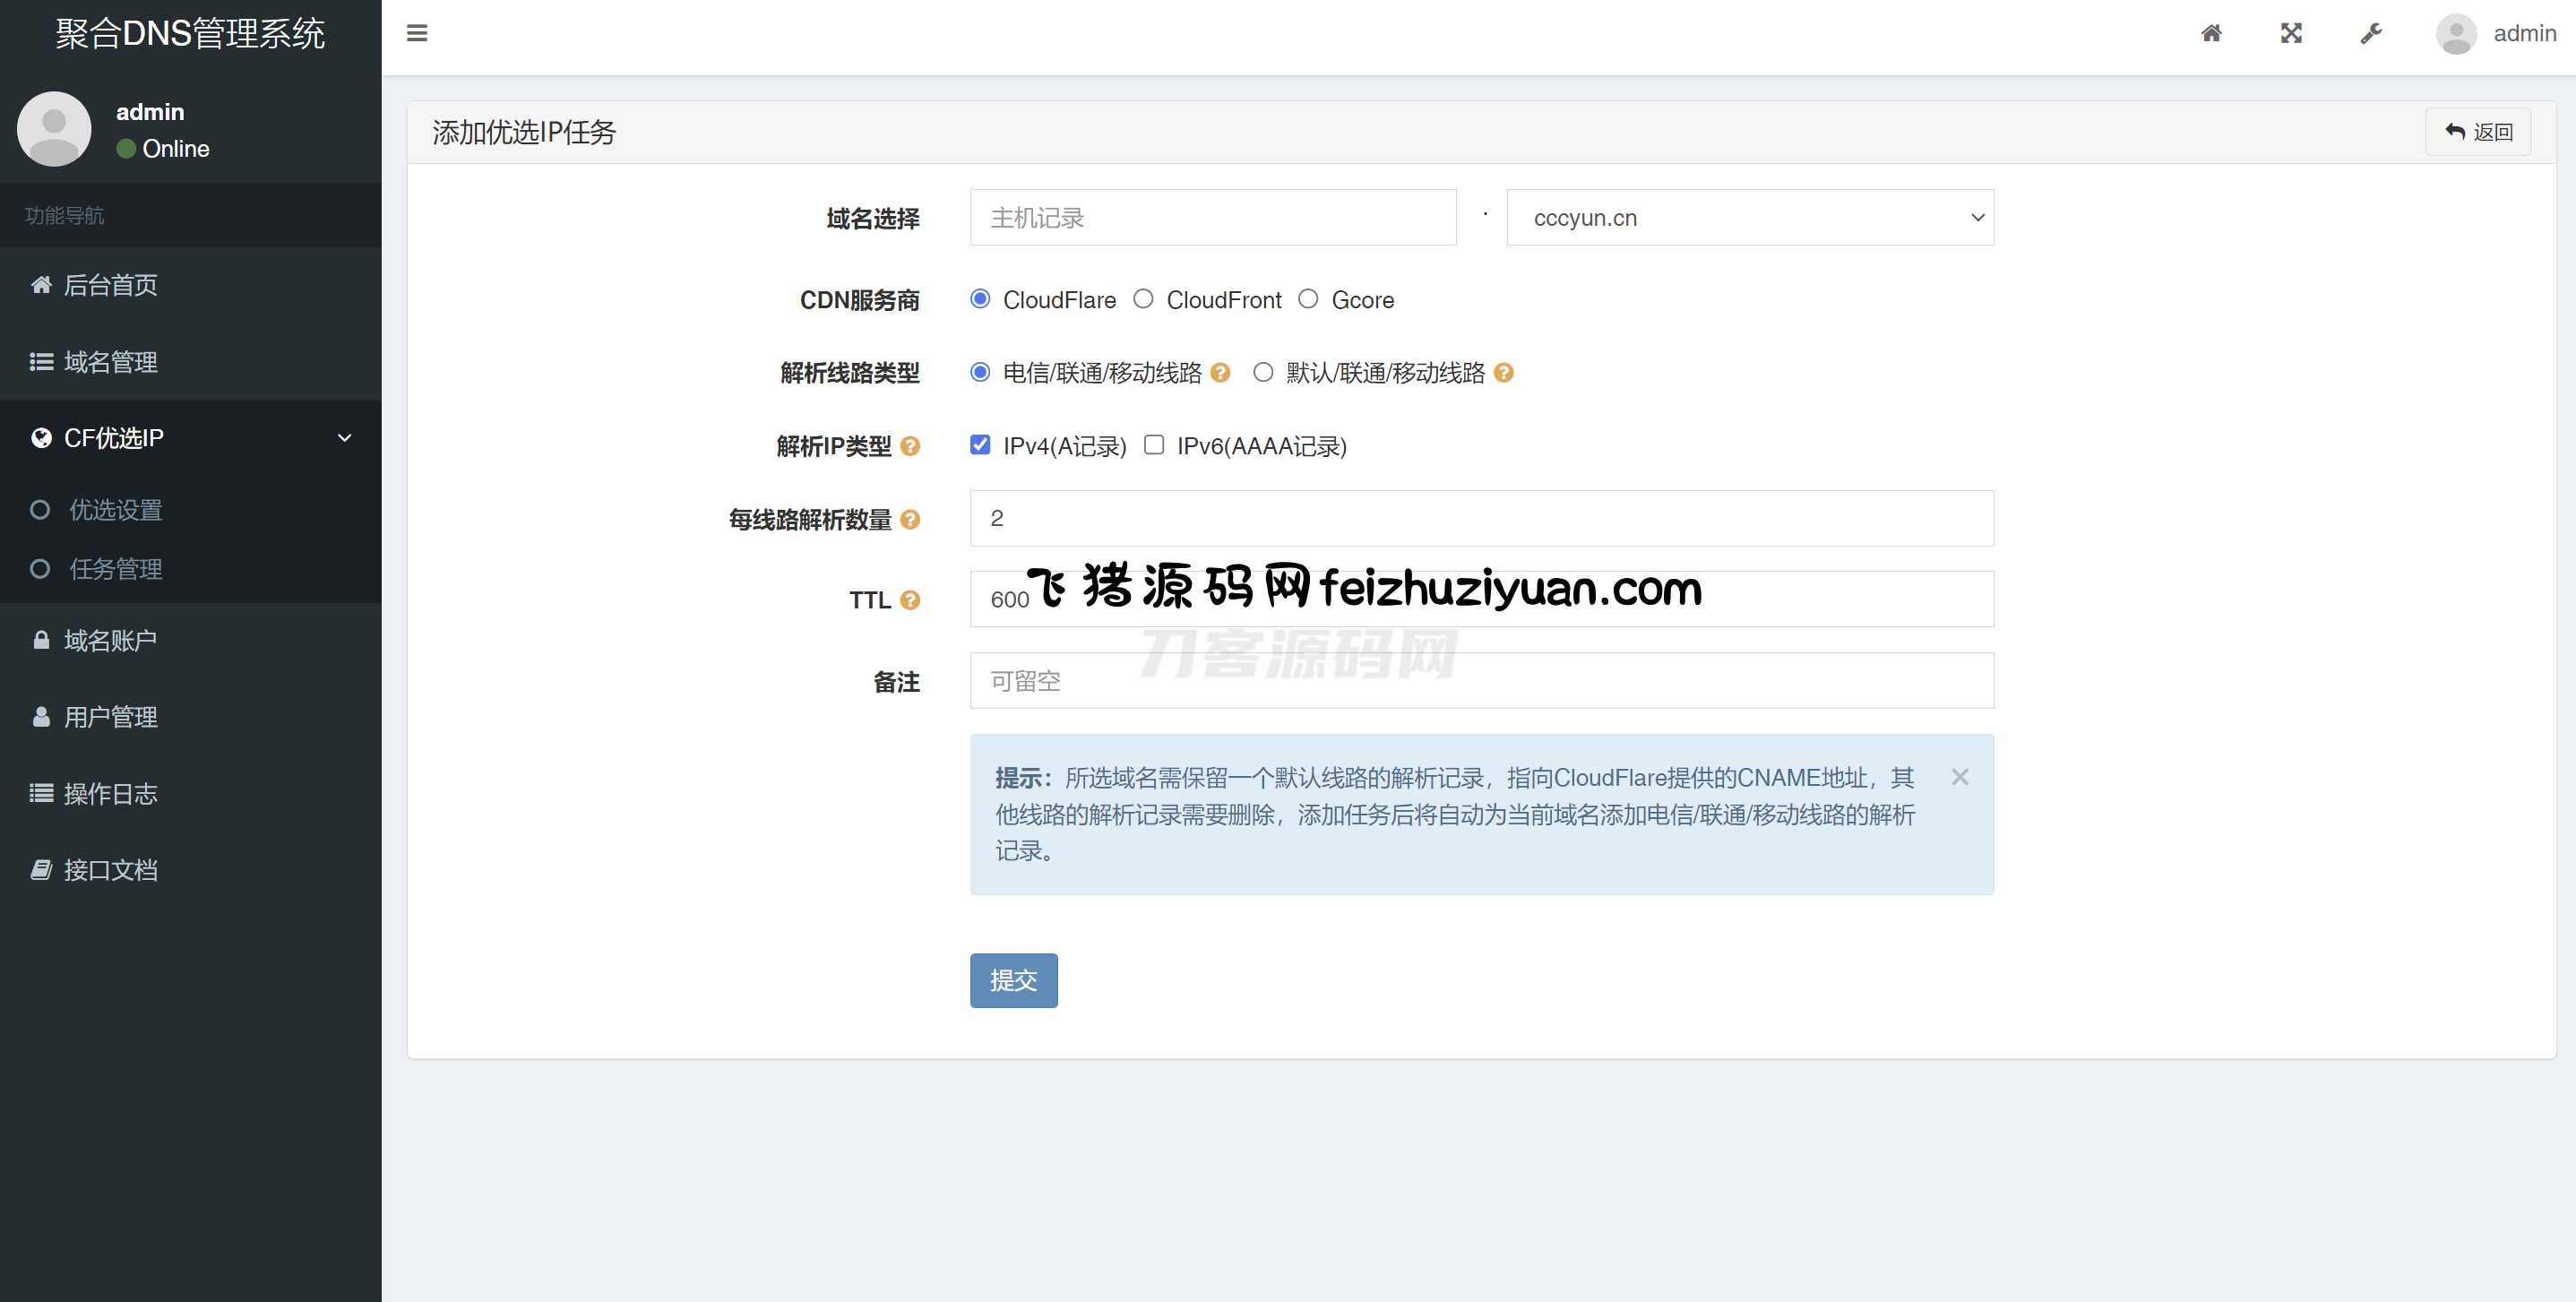Click the 提交 submit button

1013,980
